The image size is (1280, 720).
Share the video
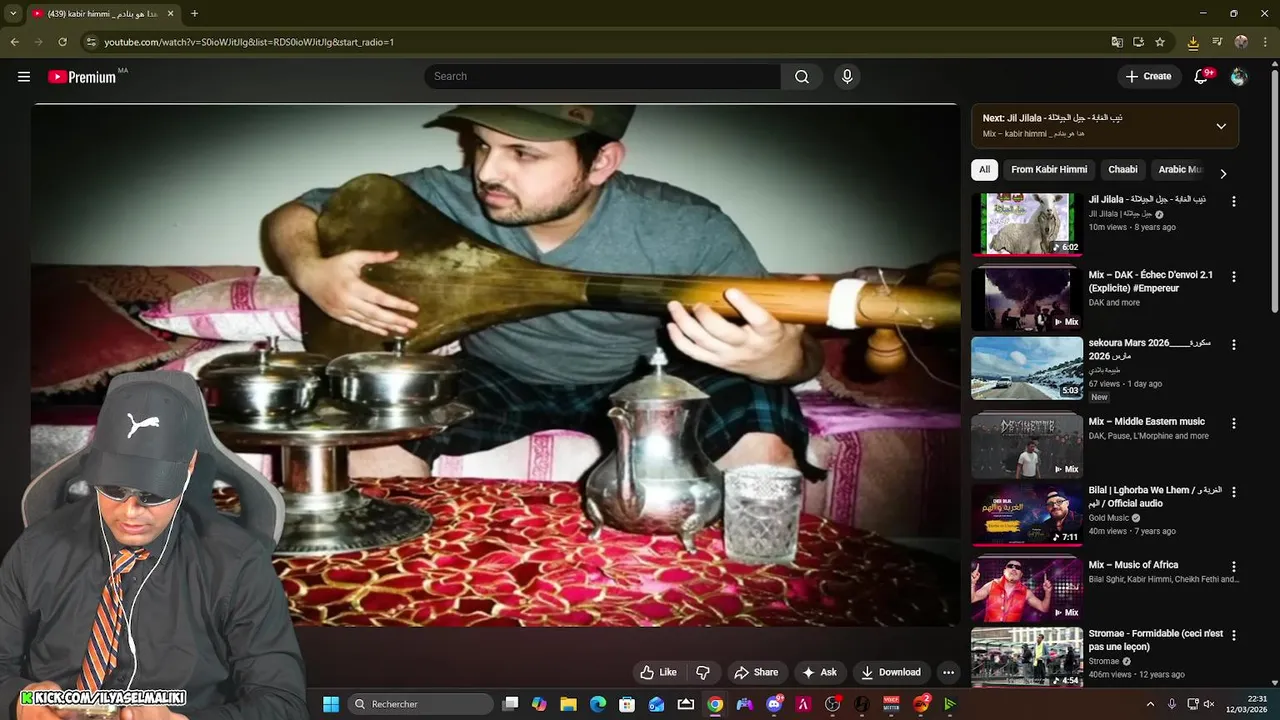pyautogui.click(x=756, y=672)
